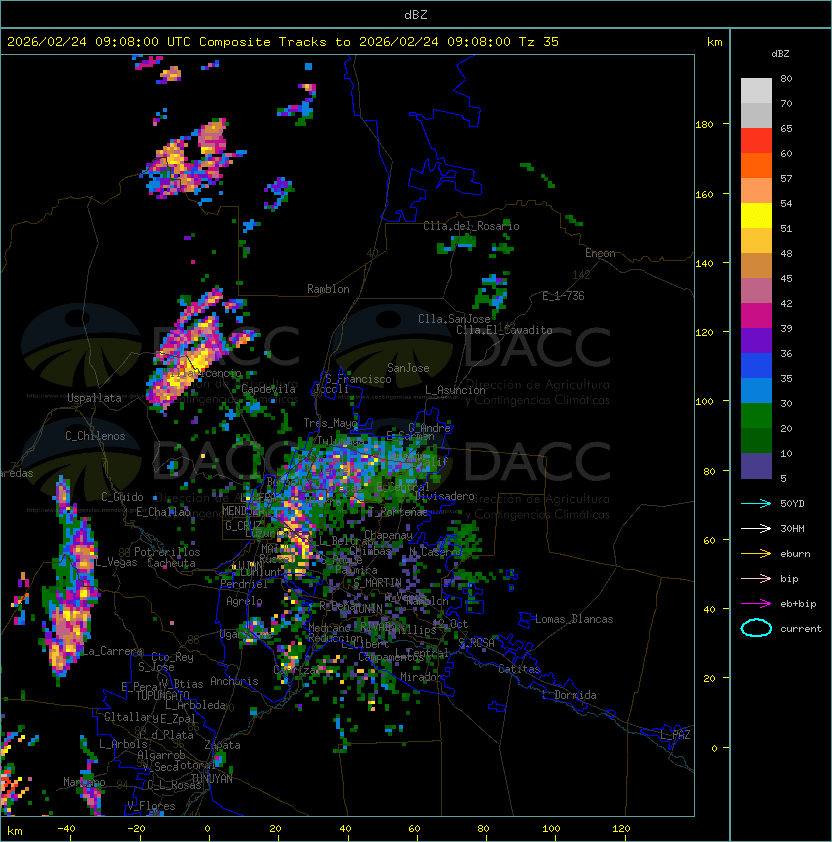The height and width of the screenshot is (842, 832).
Task: Pick the purple swatch in dBZ scale
Action: tap(756, 341)
